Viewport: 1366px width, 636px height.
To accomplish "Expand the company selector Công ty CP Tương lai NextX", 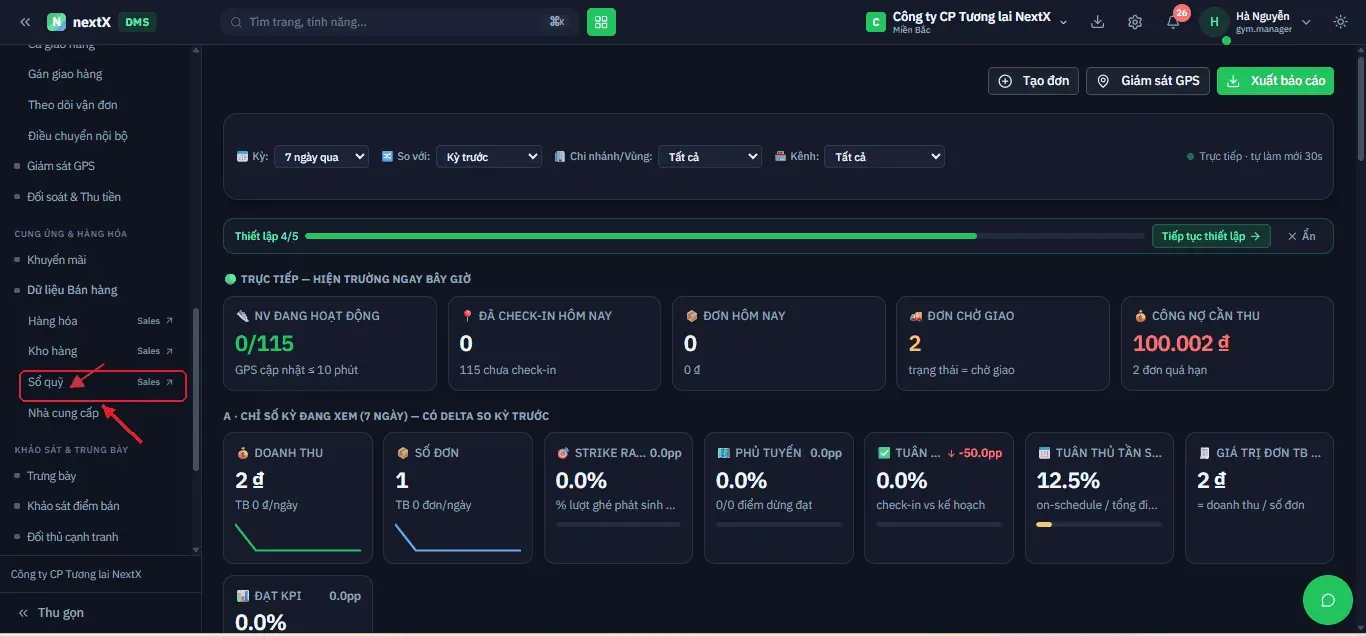I will pyautogui.click(x=968, y=22).
